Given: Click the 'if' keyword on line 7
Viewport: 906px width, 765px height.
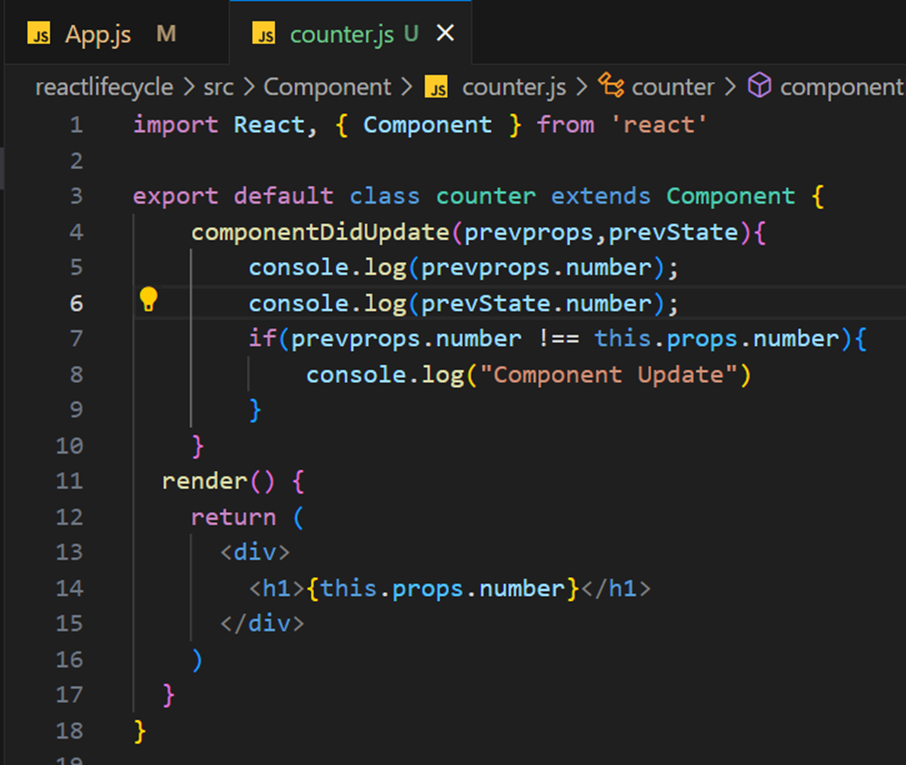Looking at the screenshot, I should click(x=263, y=339).
